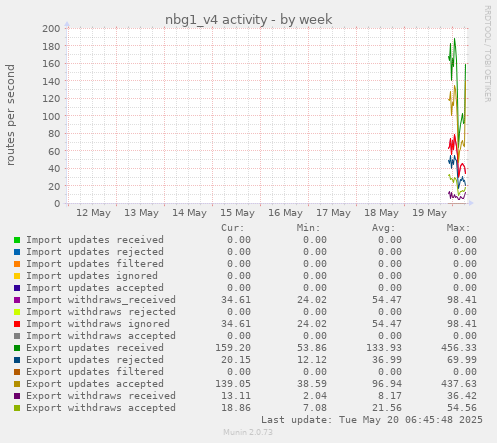Click the 'Export updates rejected' navy swatch
Screen dimensions: 497x443
click(17, 360)
